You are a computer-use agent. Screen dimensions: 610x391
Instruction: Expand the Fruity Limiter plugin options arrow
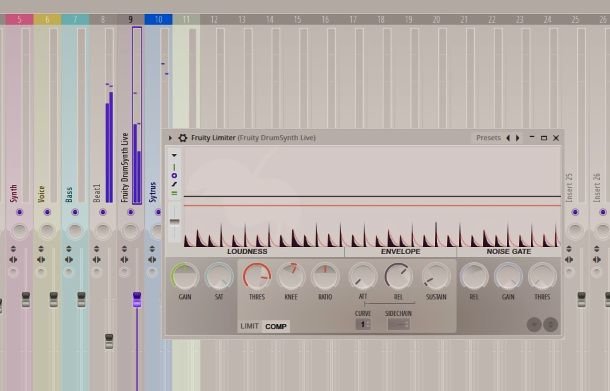(170, 138)
